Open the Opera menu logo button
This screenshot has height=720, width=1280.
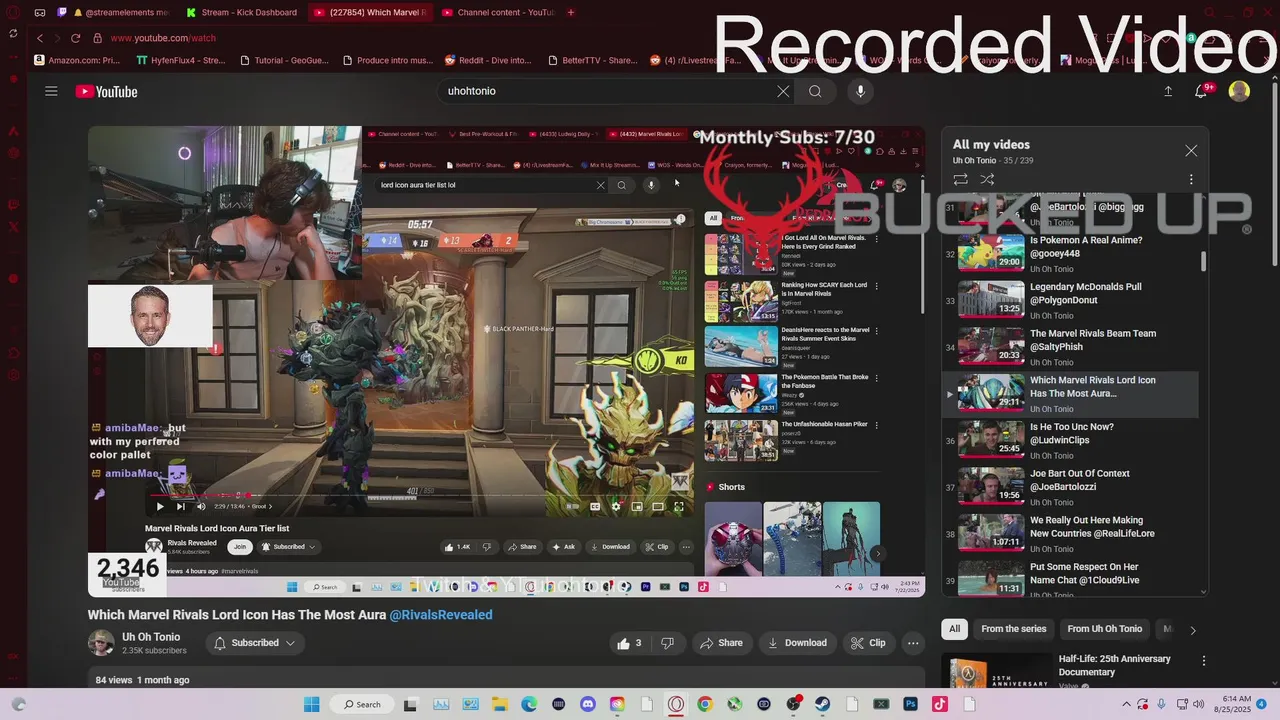click(13, 12)
